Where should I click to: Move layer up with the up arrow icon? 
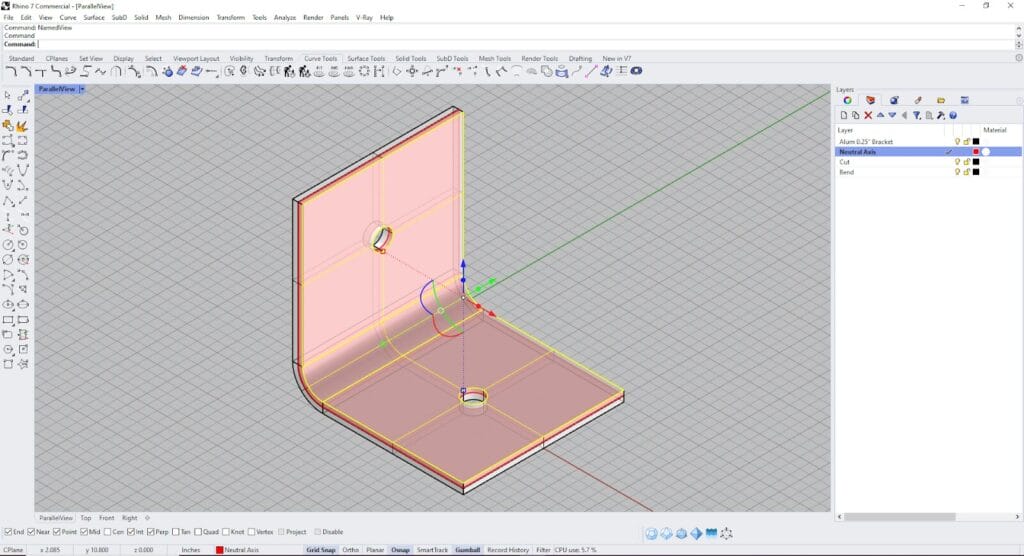tap(880, 115)
